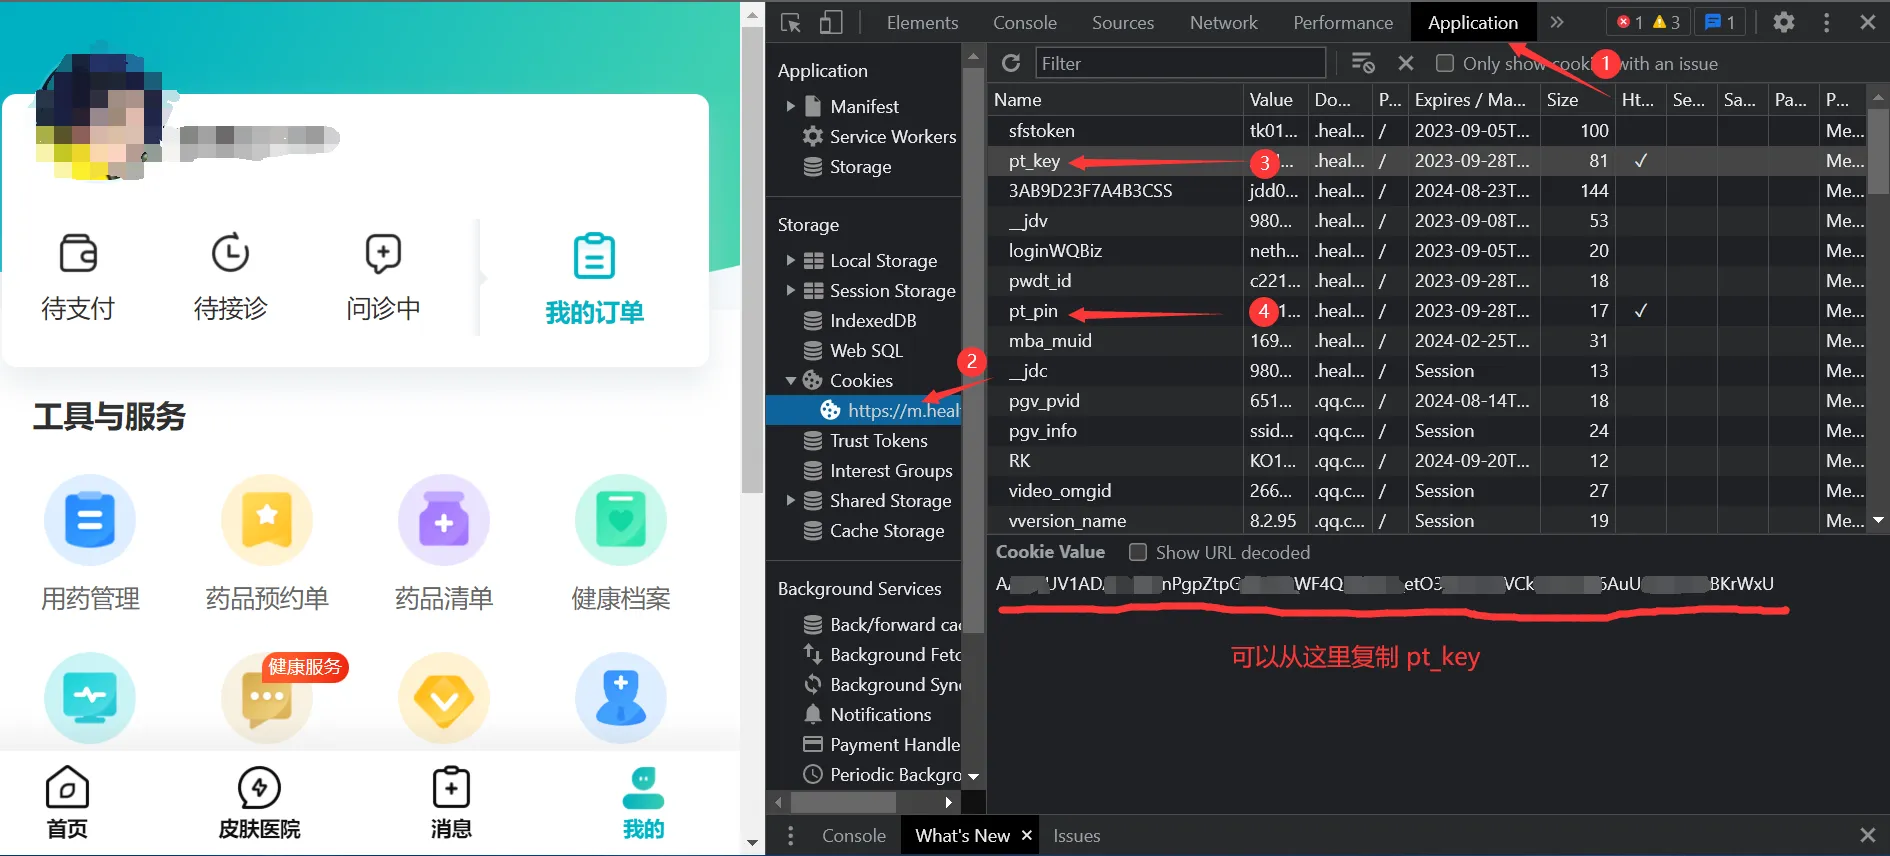Viewport: 1890px width, 856px height.
Task: Click the inspect element picker icon
Action: coord(791,23)
